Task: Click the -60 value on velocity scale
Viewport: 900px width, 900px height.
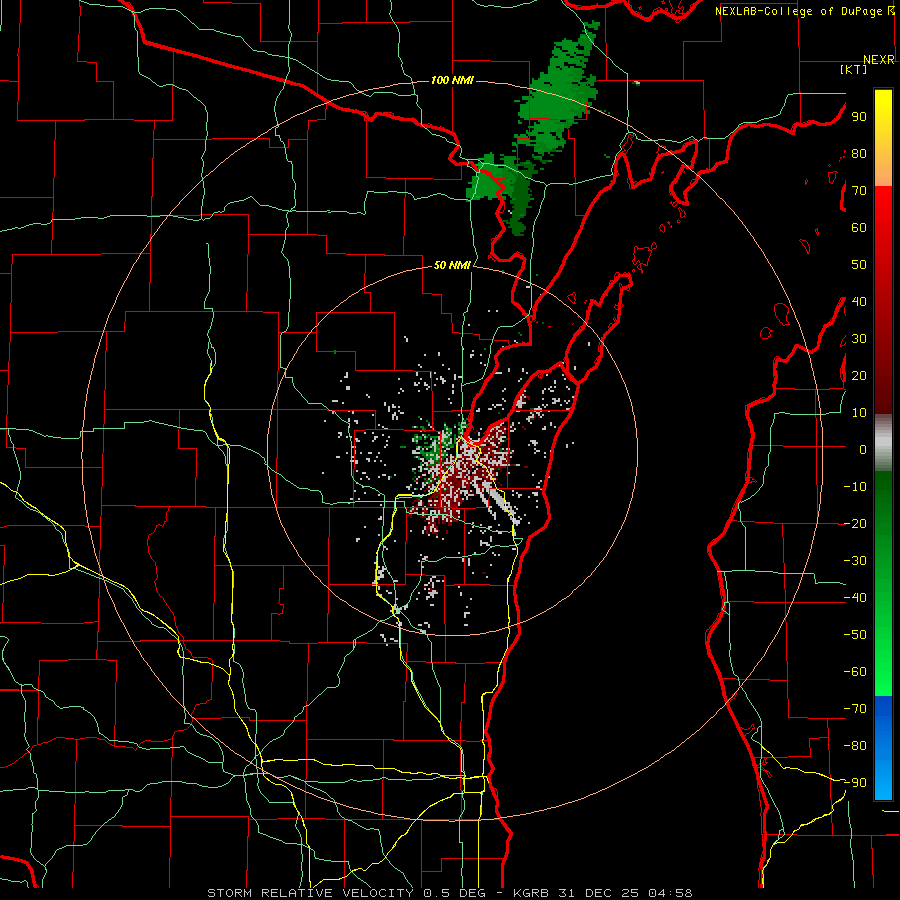Action: pos(855,672)
